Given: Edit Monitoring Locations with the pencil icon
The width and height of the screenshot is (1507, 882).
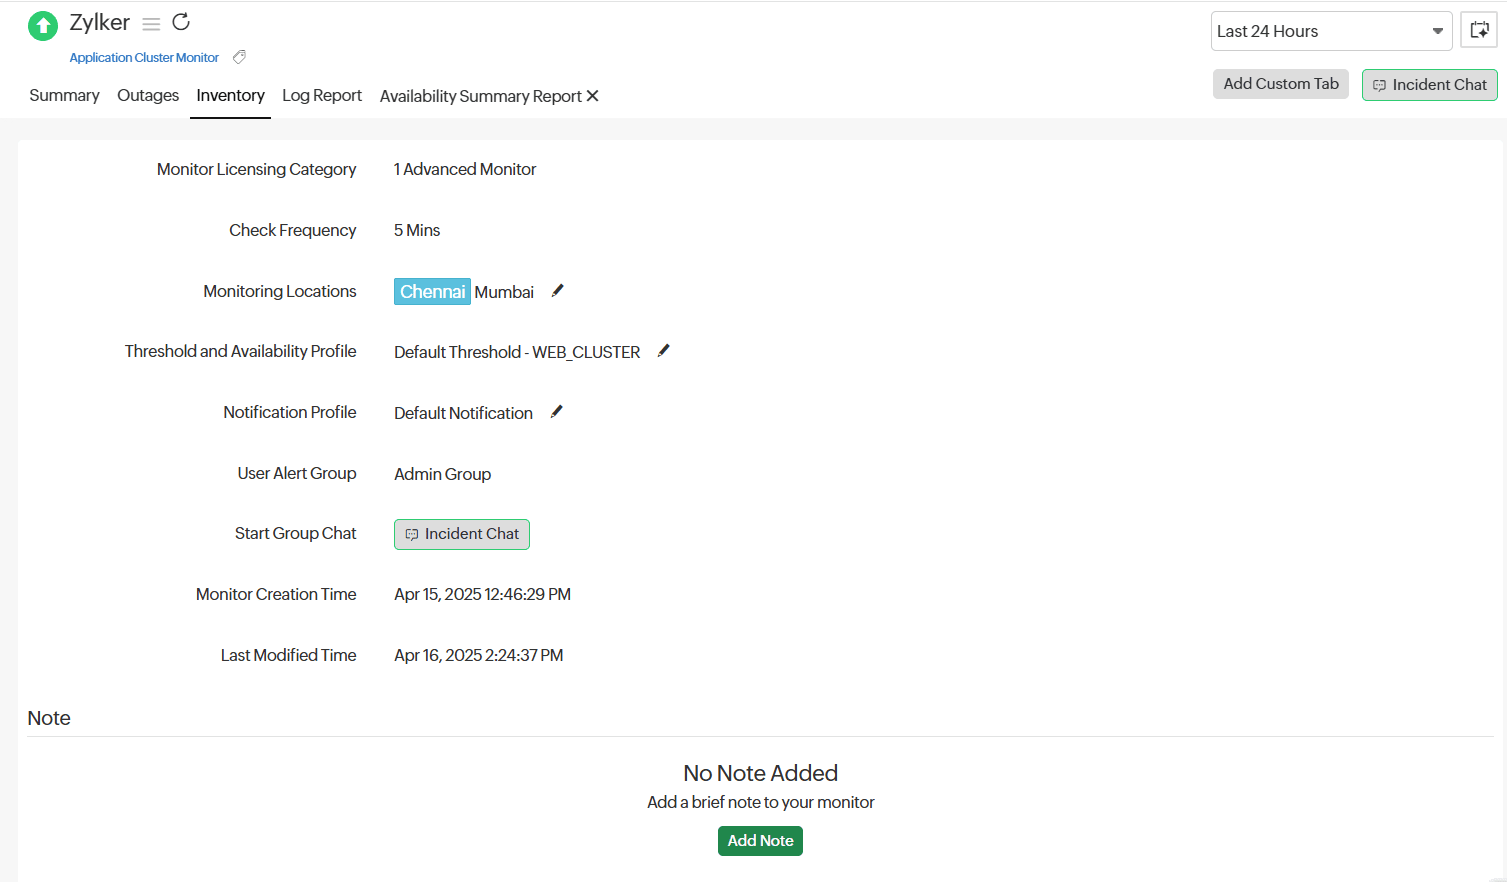Looking at the screenshot, I should (x=558, y=291).
